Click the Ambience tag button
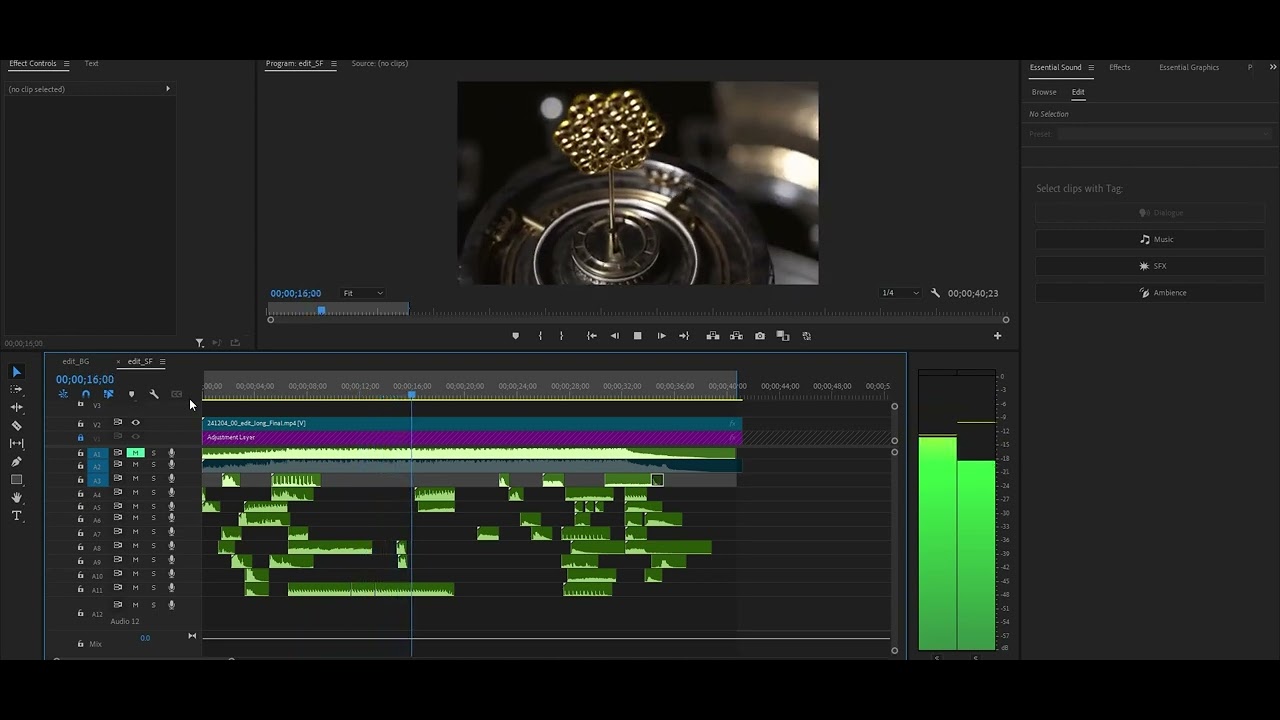The image size is (1280, 720). coord(1151,293)
